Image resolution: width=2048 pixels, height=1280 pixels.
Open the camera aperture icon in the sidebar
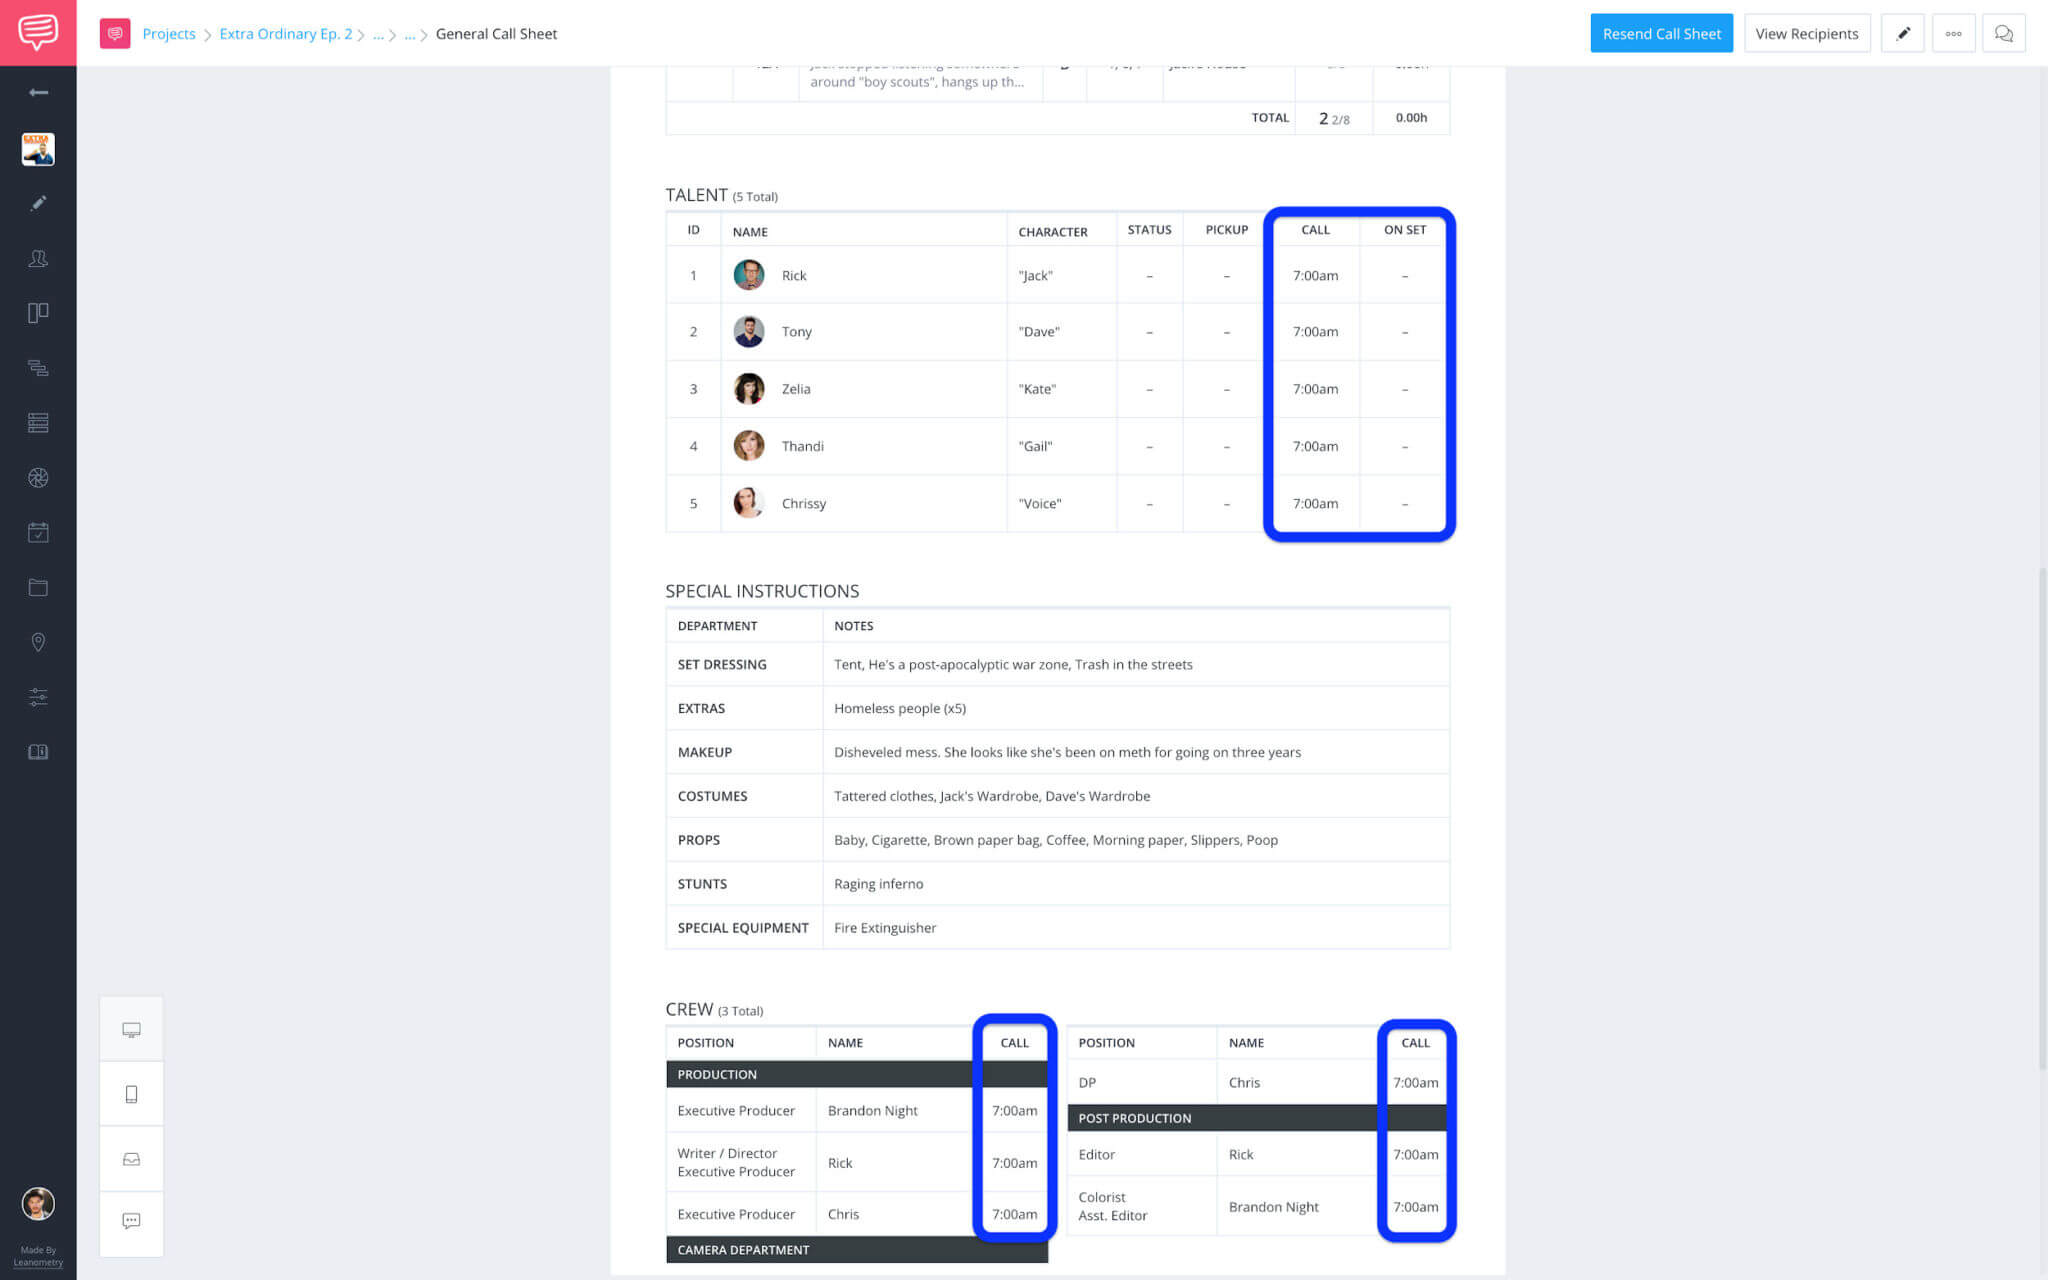pos(38,478)
